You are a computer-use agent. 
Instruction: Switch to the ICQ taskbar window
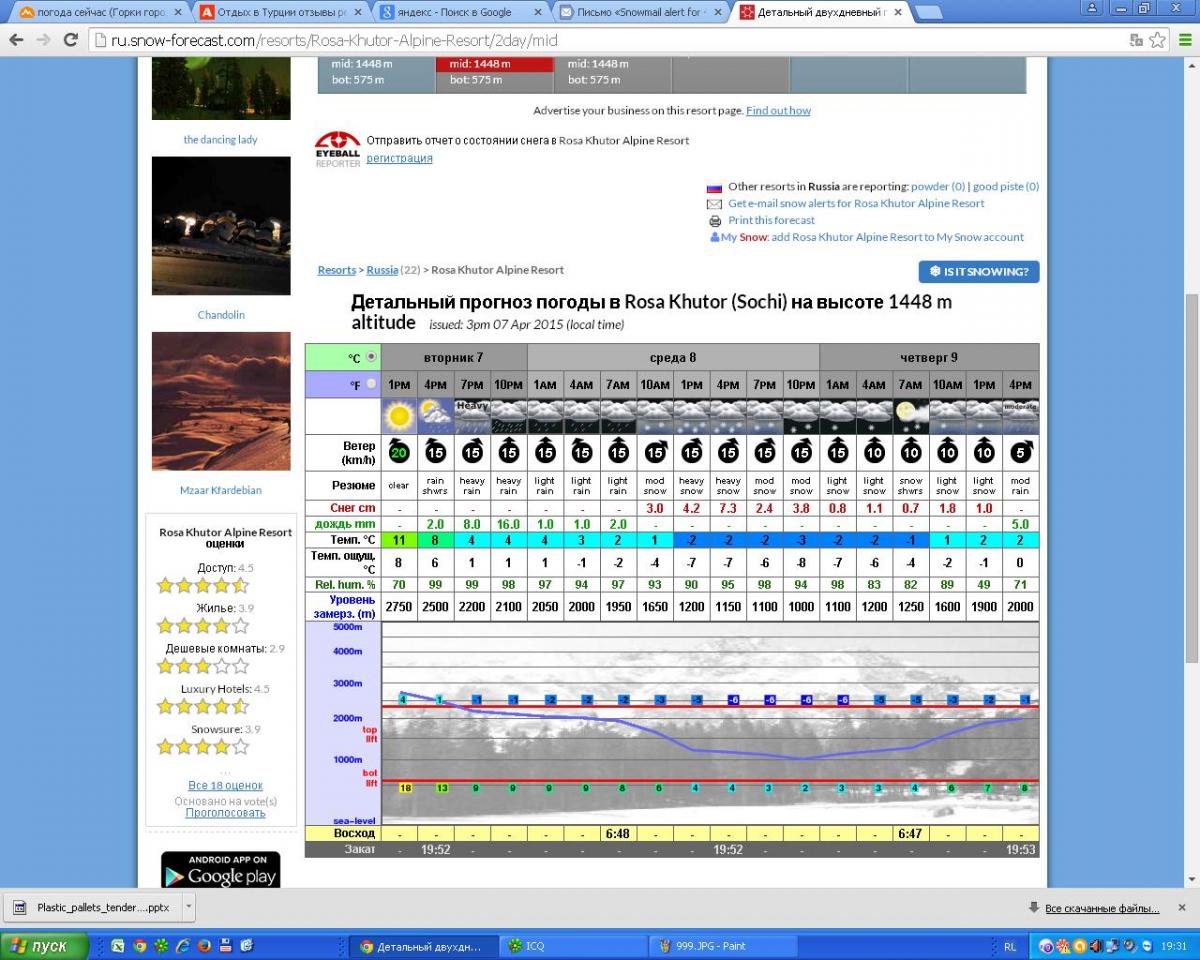pyautogui.click(x=572, y=946)
